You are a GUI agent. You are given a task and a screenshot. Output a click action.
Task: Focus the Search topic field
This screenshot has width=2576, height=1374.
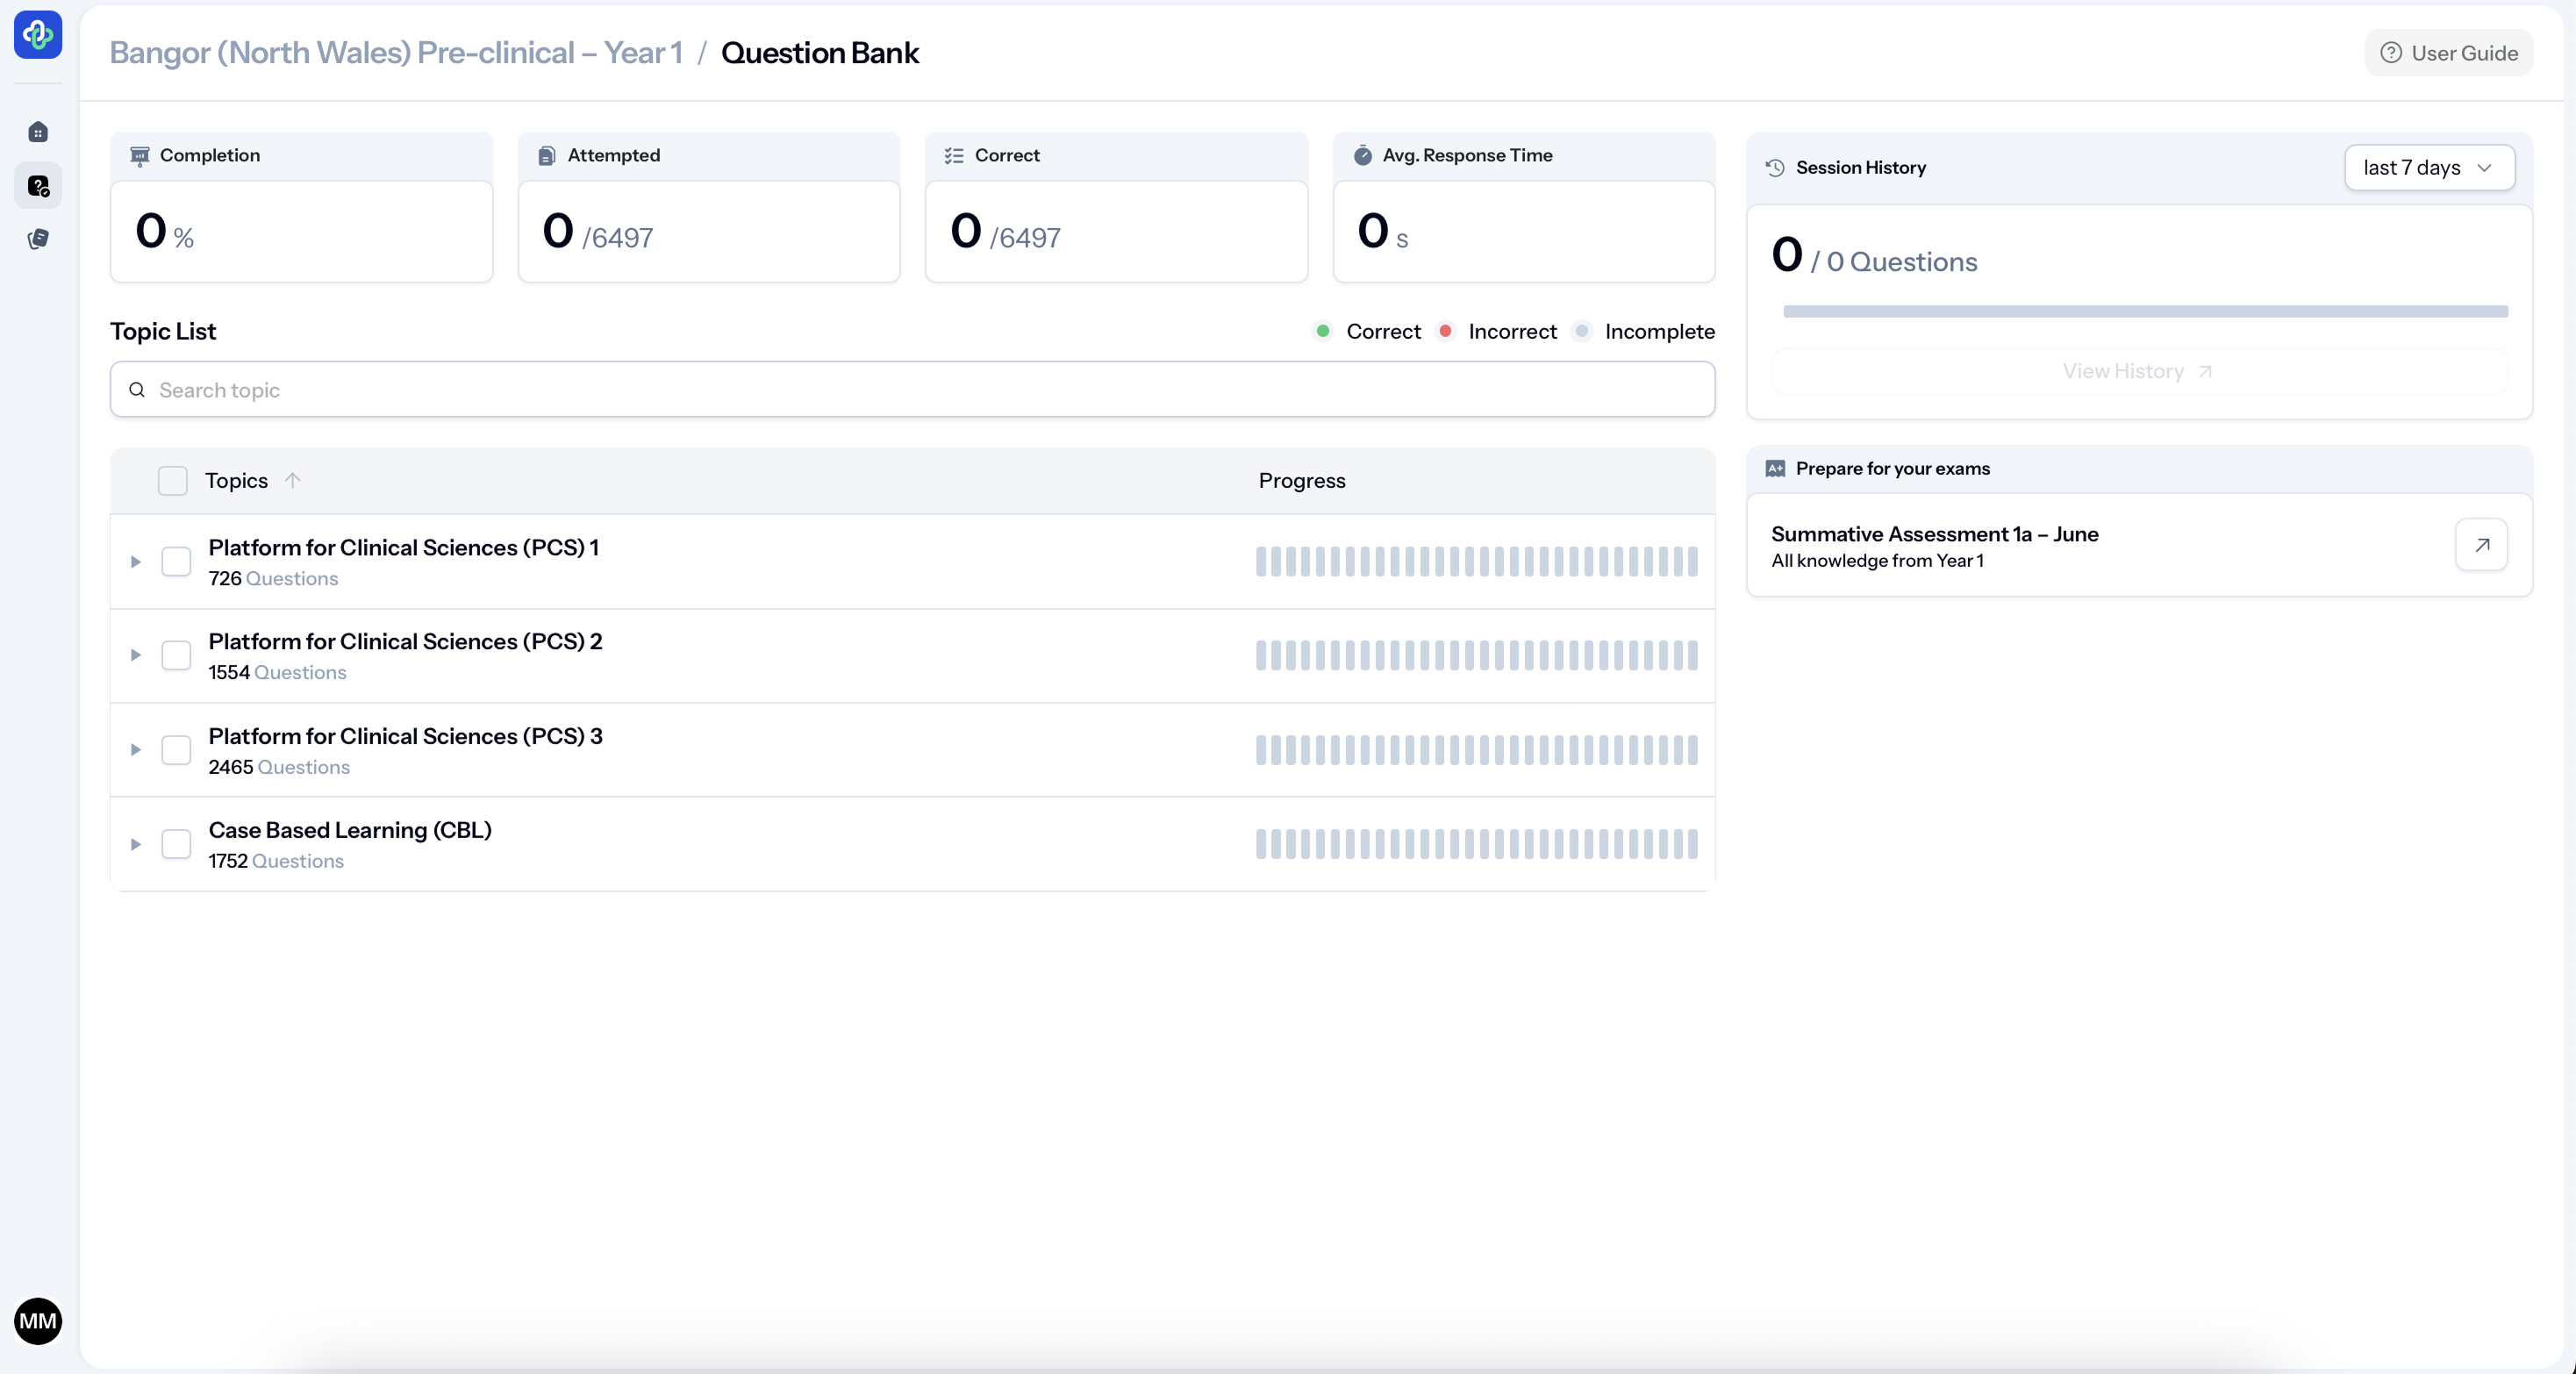(x=912, y=390)
